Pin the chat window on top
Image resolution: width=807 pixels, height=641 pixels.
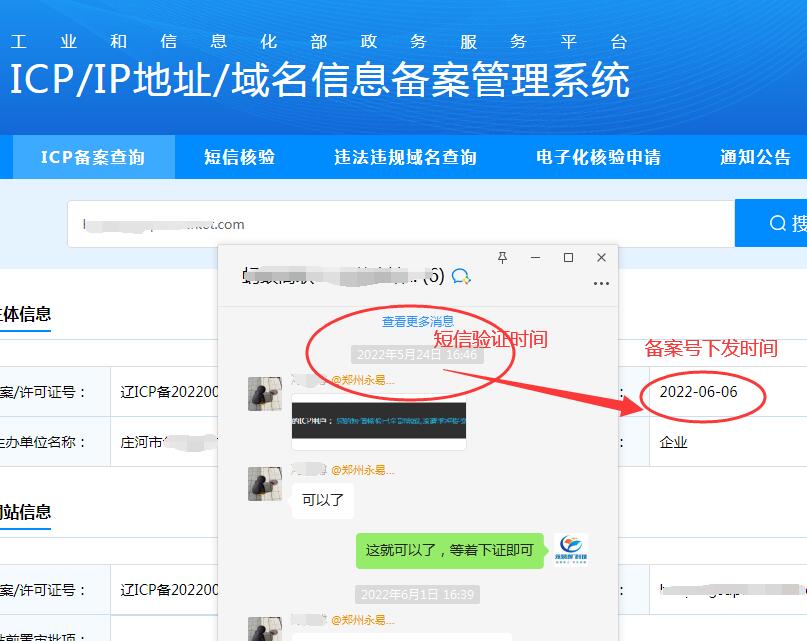(x=502, y=258)
